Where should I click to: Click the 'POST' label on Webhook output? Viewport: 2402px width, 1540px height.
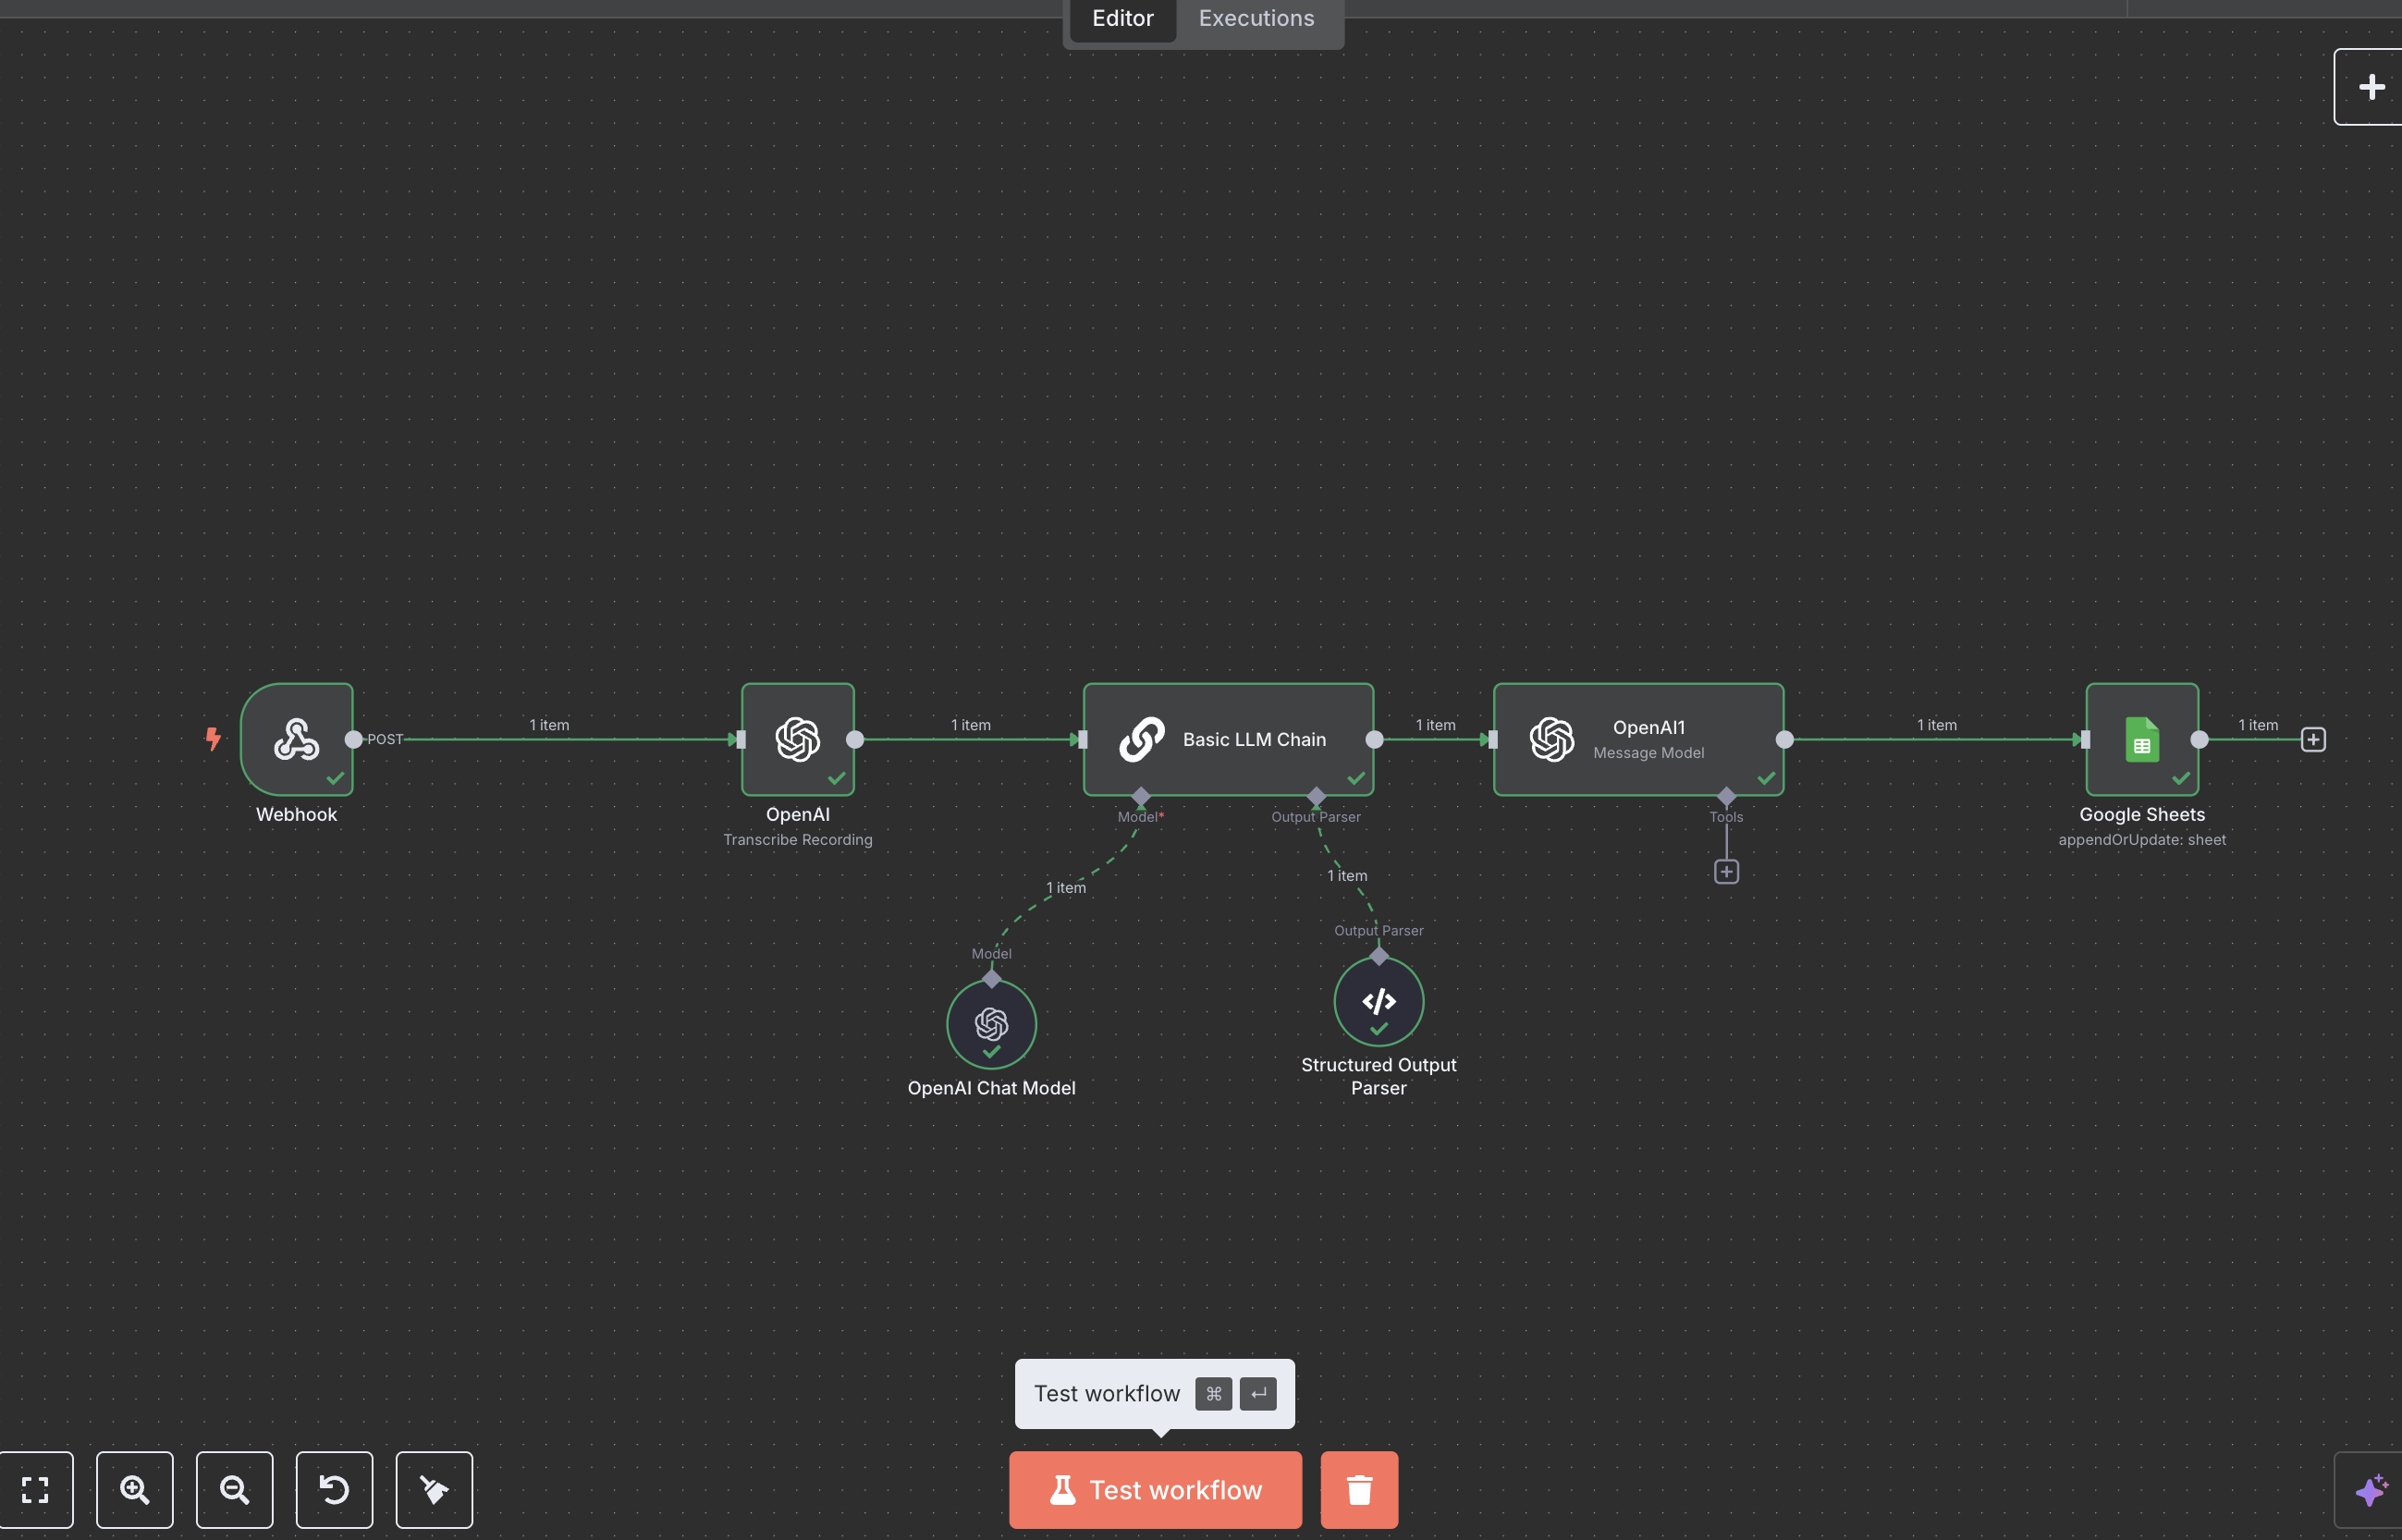tap(385, 739)
